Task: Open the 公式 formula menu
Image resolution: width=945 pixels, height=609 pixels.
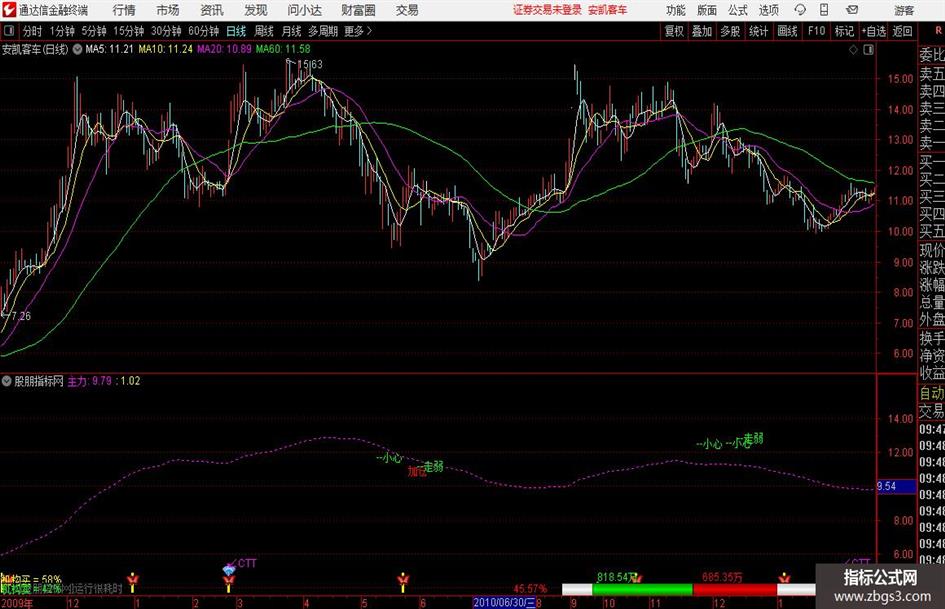Action: click(x=738, y=10)
